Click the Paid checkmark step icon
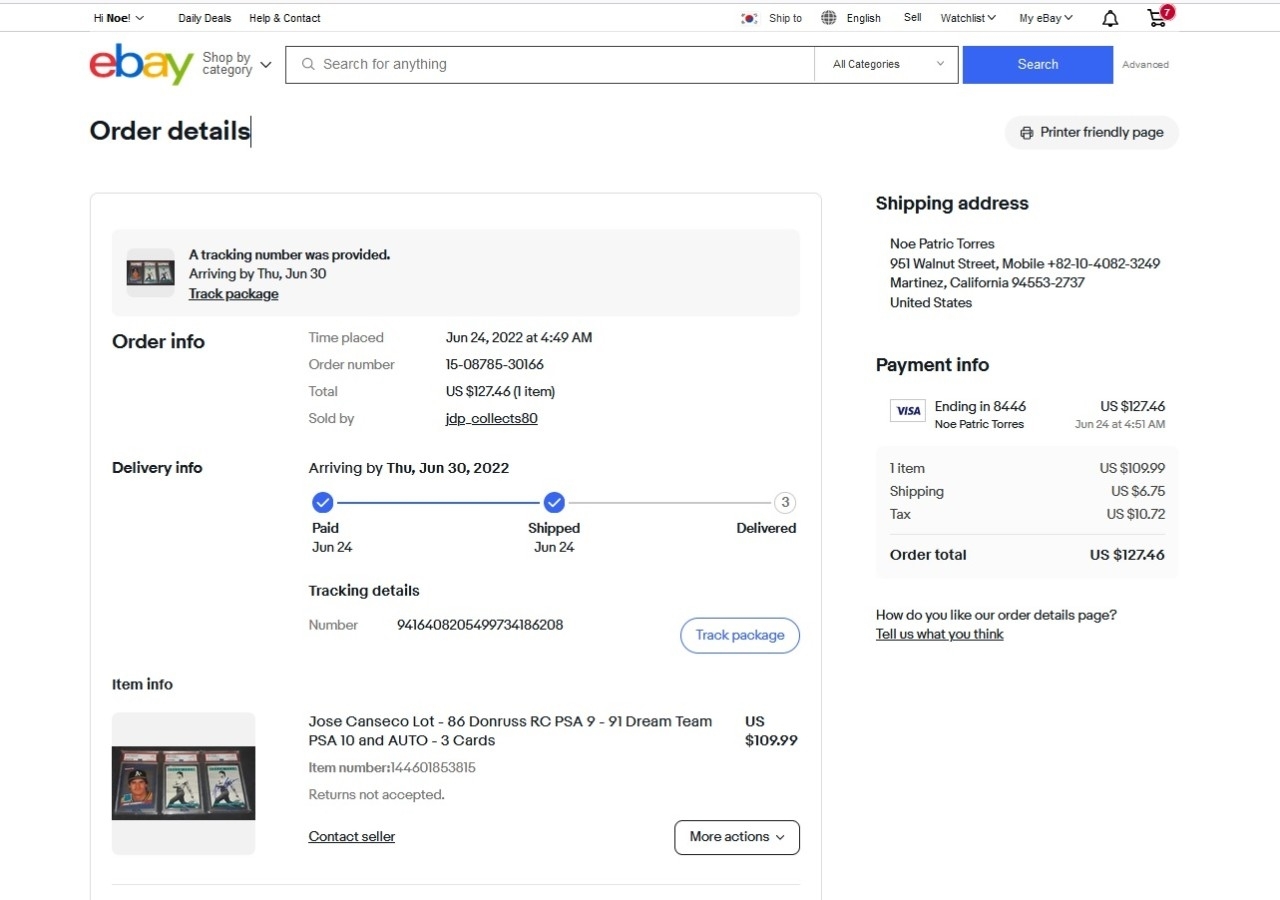This screenshot has height=900, width=1280. click(x=322, y=502)
